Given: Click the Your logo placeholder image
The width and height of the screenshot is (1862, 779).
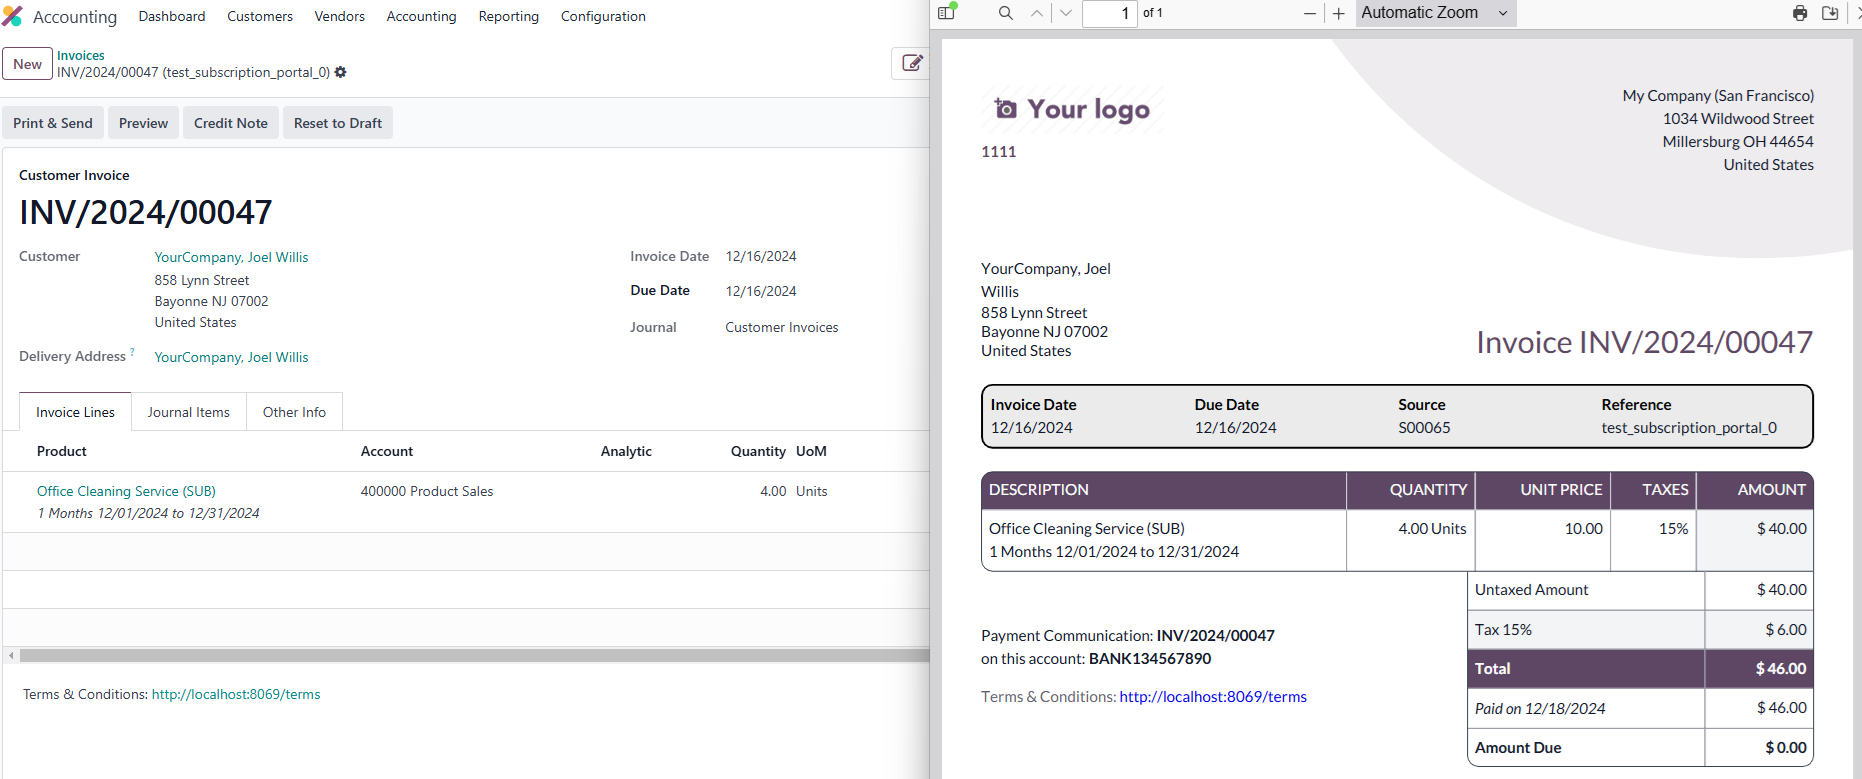Looking at the screenshot, I should pyautogui.click(x=1072, y=109).
